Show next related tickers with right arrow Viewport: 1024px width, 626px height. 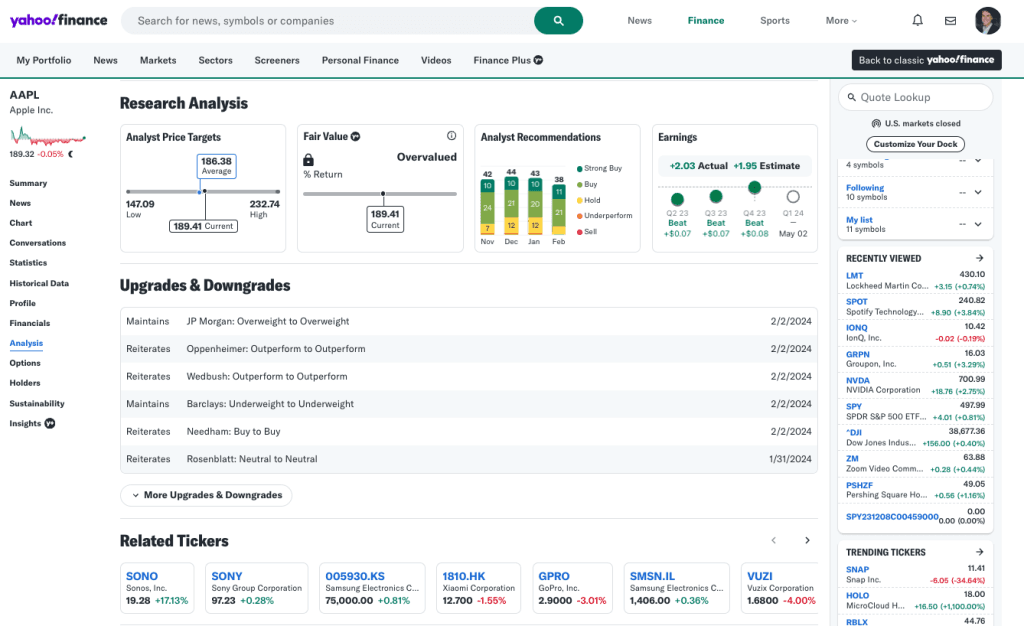click(x=807, y=540)
